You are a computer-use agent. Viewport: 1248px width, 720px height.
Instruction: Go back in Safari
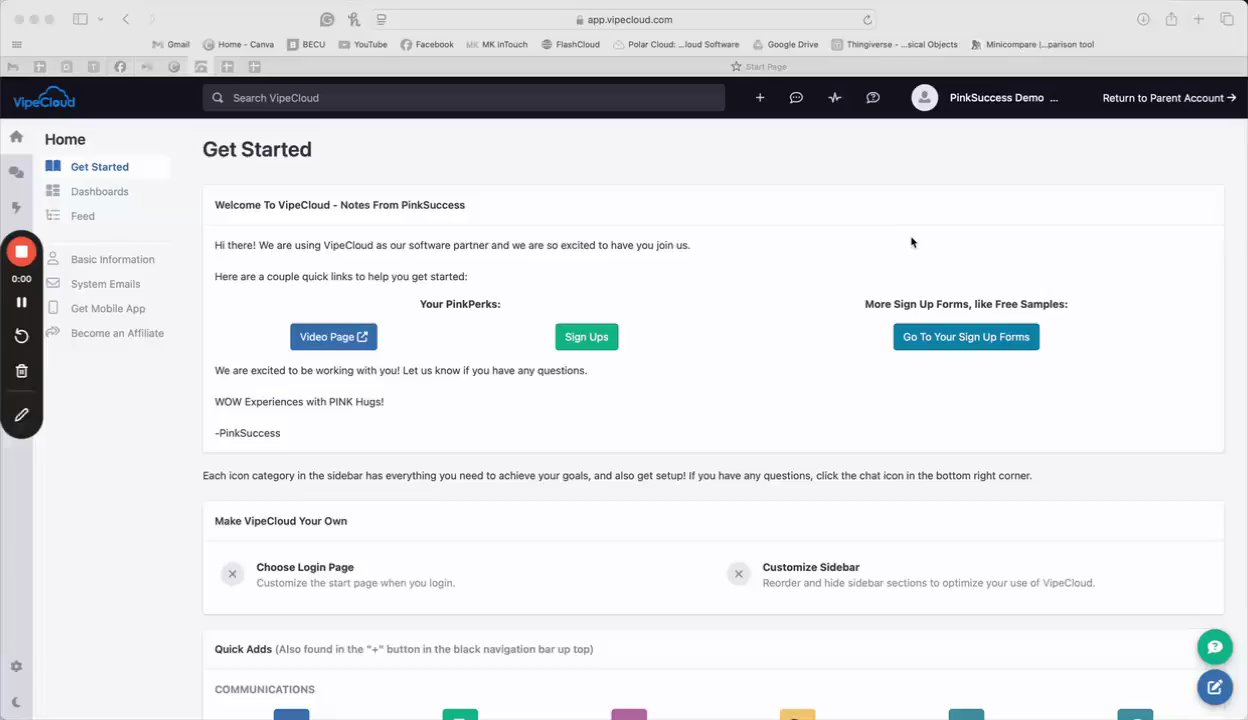point(126,19)
